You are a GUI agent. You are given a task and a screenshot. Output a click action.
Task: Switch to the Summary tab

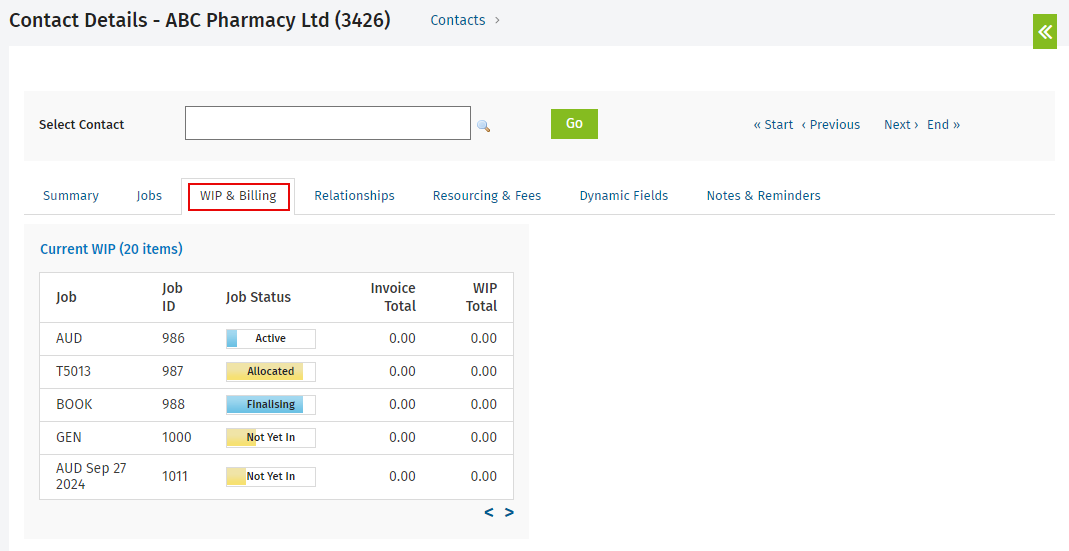point(71,196)
